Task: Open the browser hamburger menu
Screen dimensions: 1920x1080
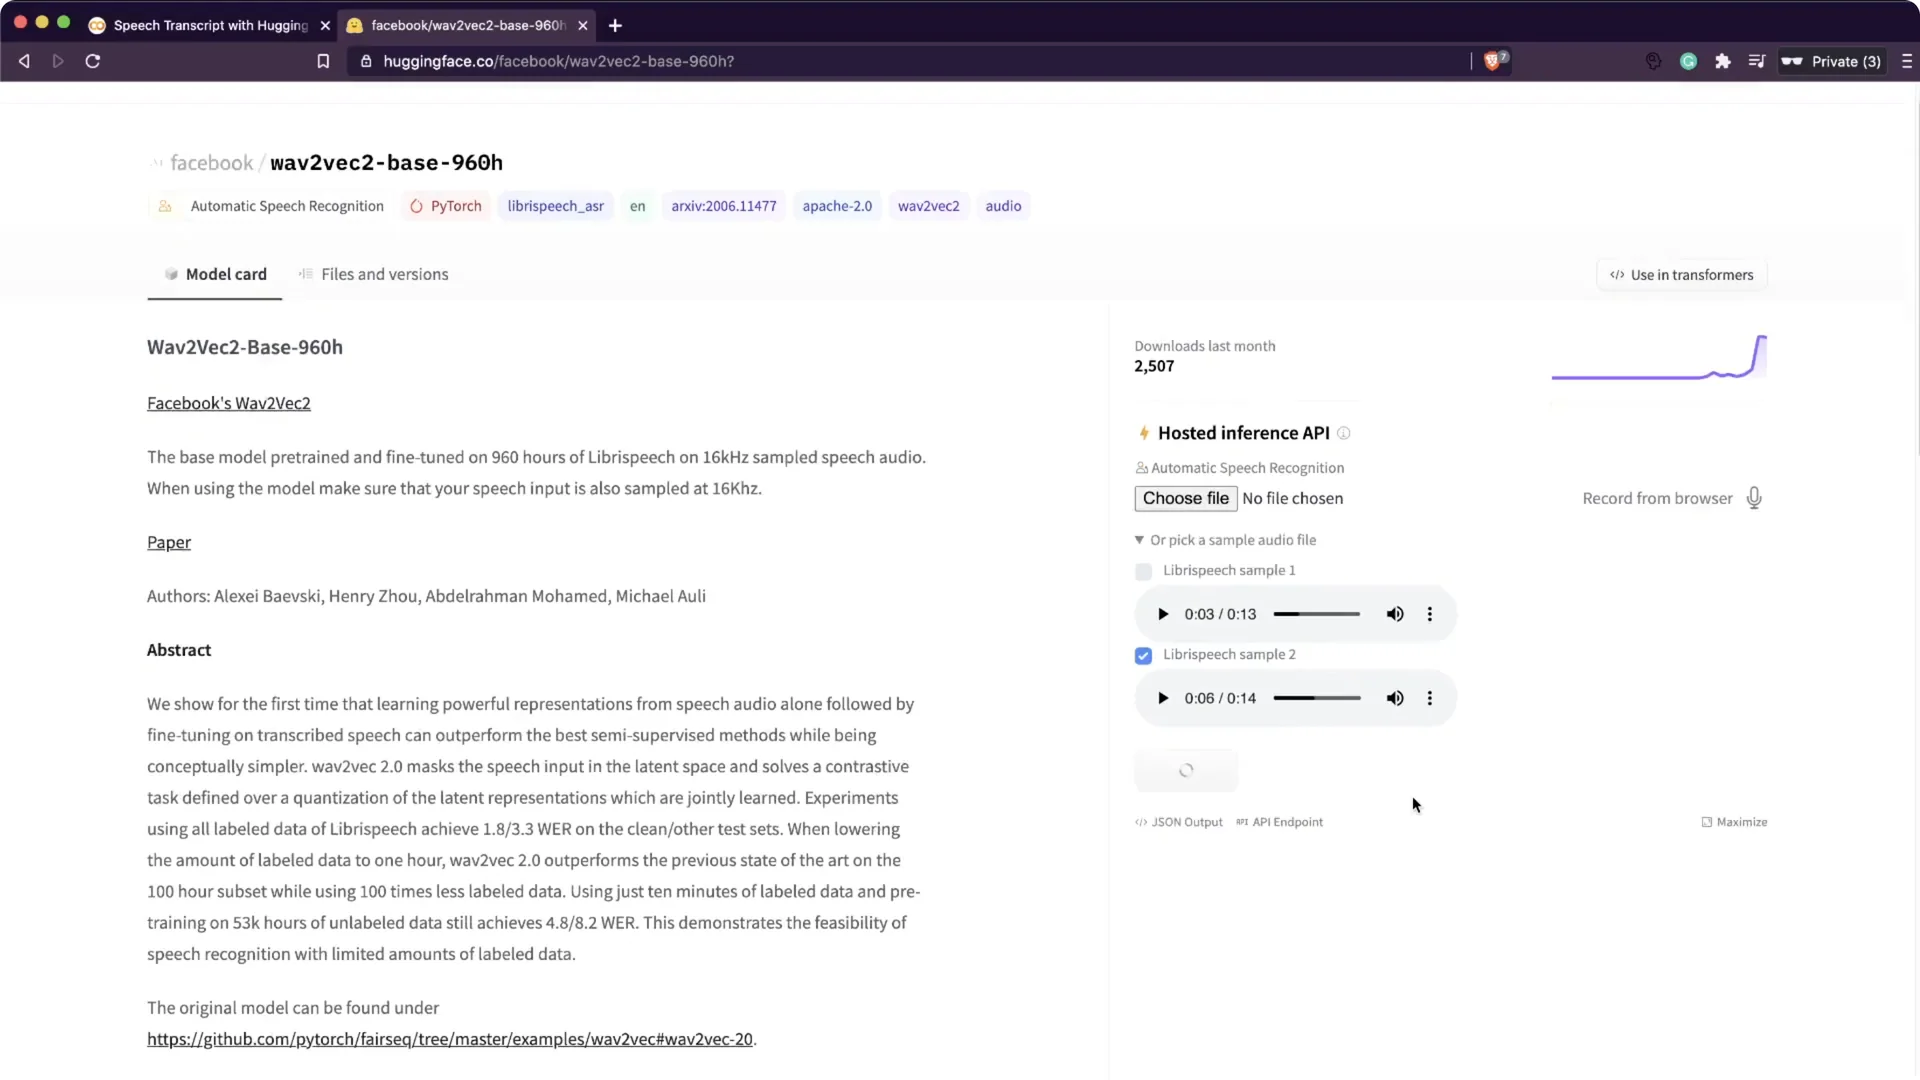Action: pos(1907,61)
